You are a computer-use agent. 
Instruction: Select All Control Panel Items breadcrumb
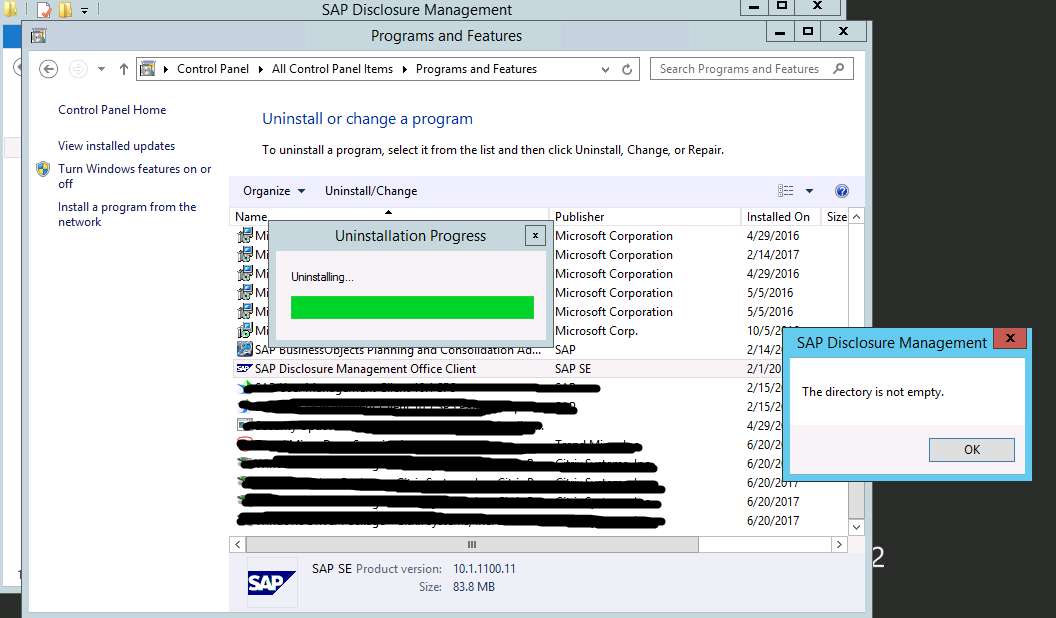pos(332,69)
